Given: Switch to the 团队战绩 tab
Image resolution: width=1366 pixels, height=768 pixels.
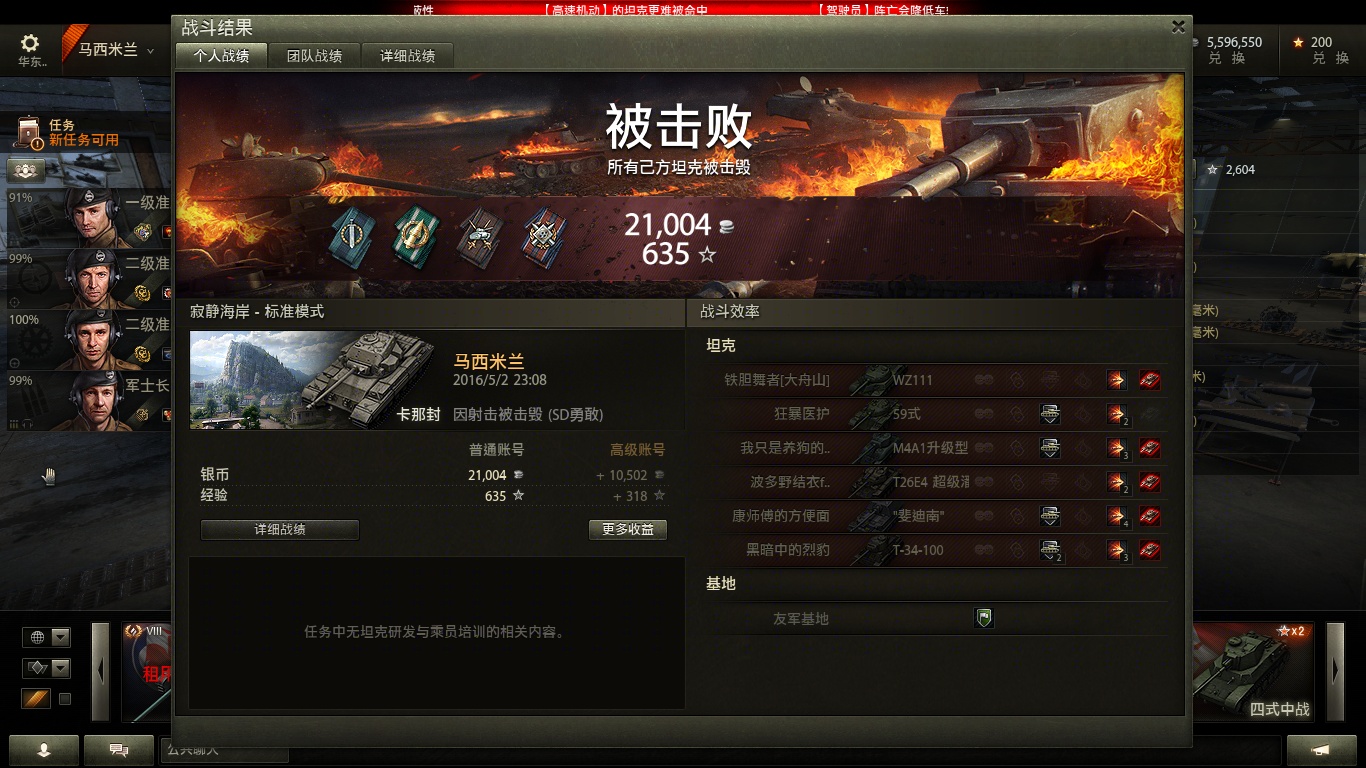Looking at the screenshot, I should tap(314, 56).
